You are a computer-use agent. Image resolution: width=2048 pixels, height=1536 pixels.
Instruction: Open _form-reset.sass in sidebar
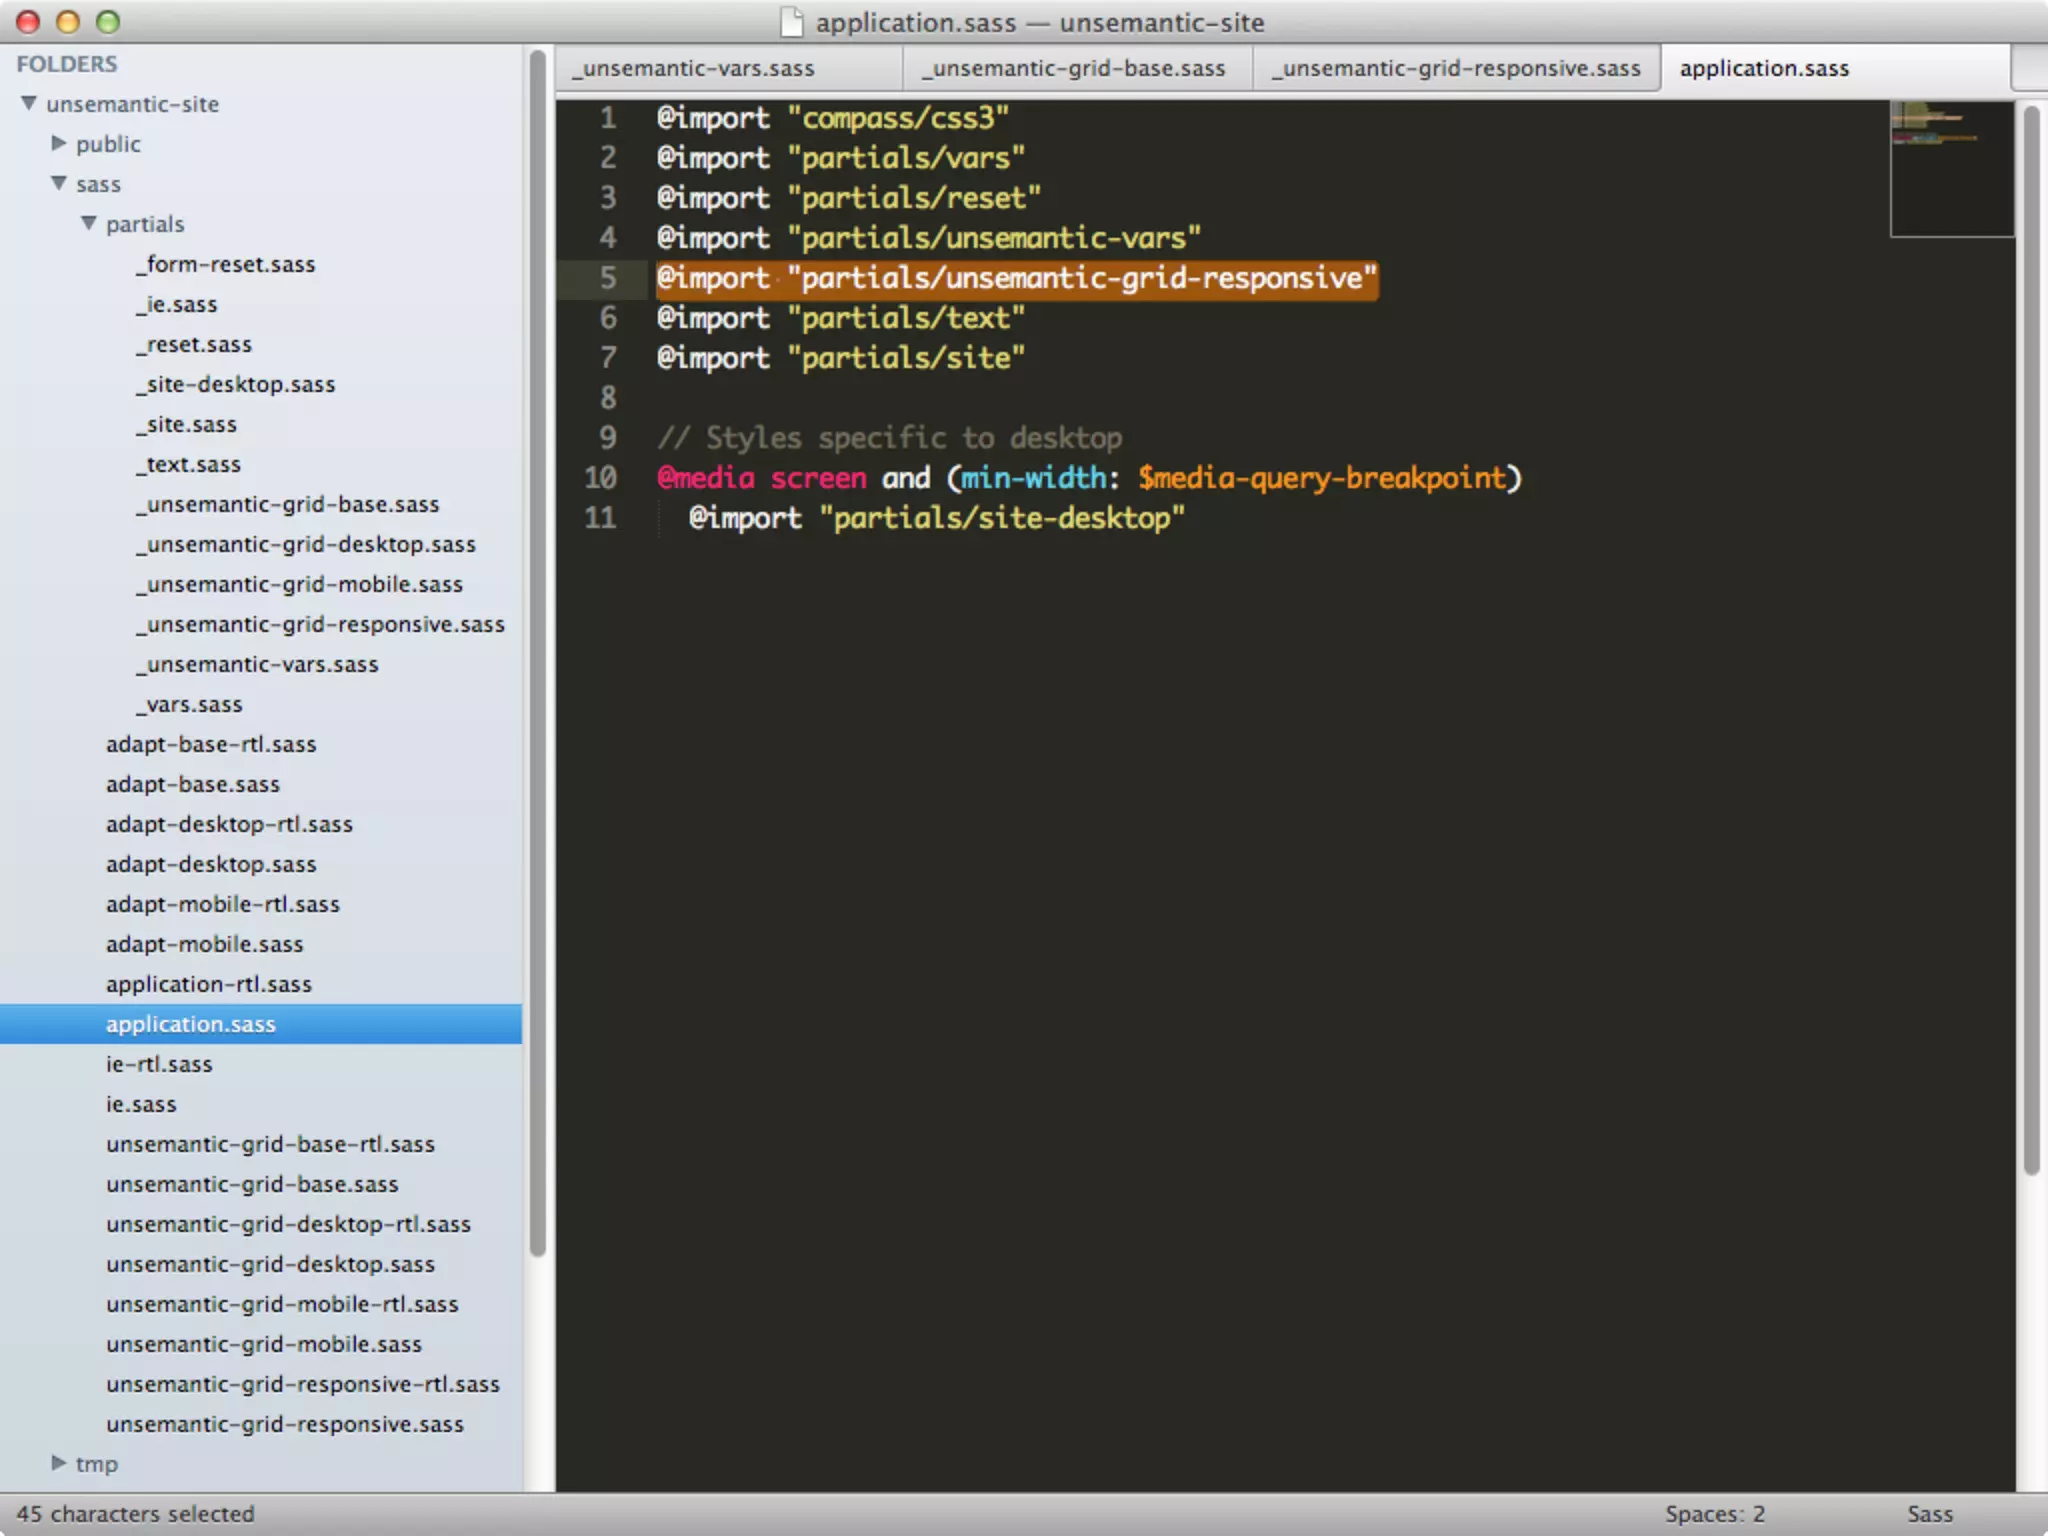226,264
